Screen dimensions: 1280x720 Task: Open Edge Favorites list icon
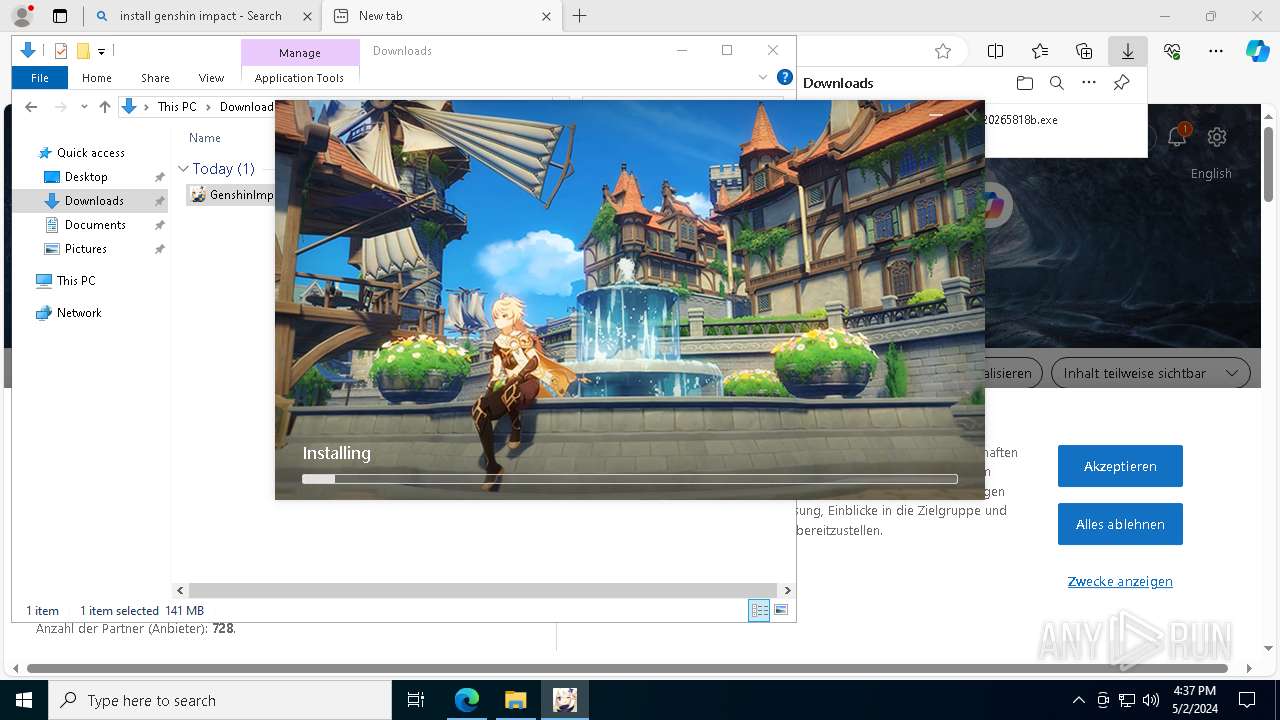[1040, 51]
